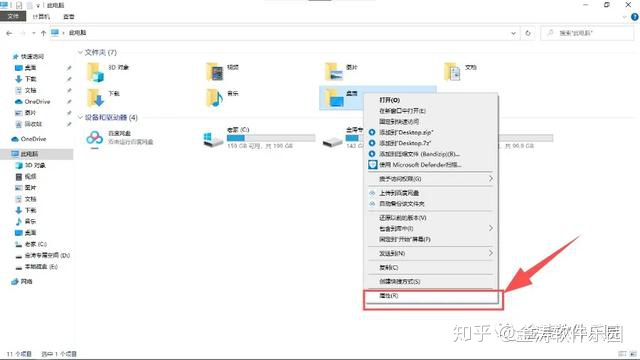Click the help question mark icon
The height and width of the screenshot is (360, 640).
634,17
